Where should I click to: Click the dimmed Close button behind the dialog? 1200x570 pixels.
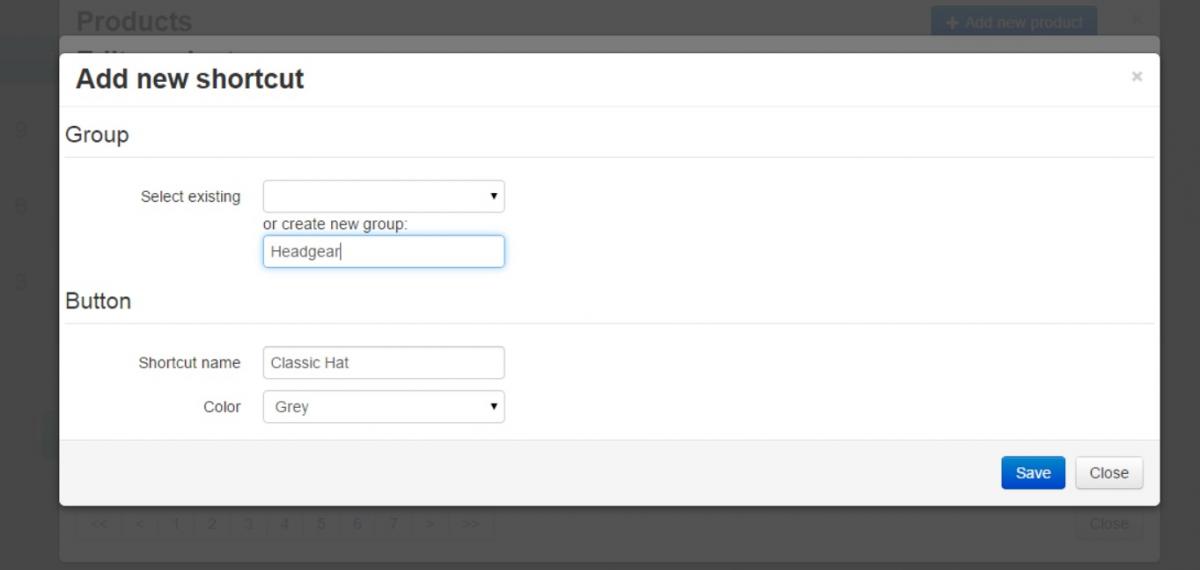1109,524
